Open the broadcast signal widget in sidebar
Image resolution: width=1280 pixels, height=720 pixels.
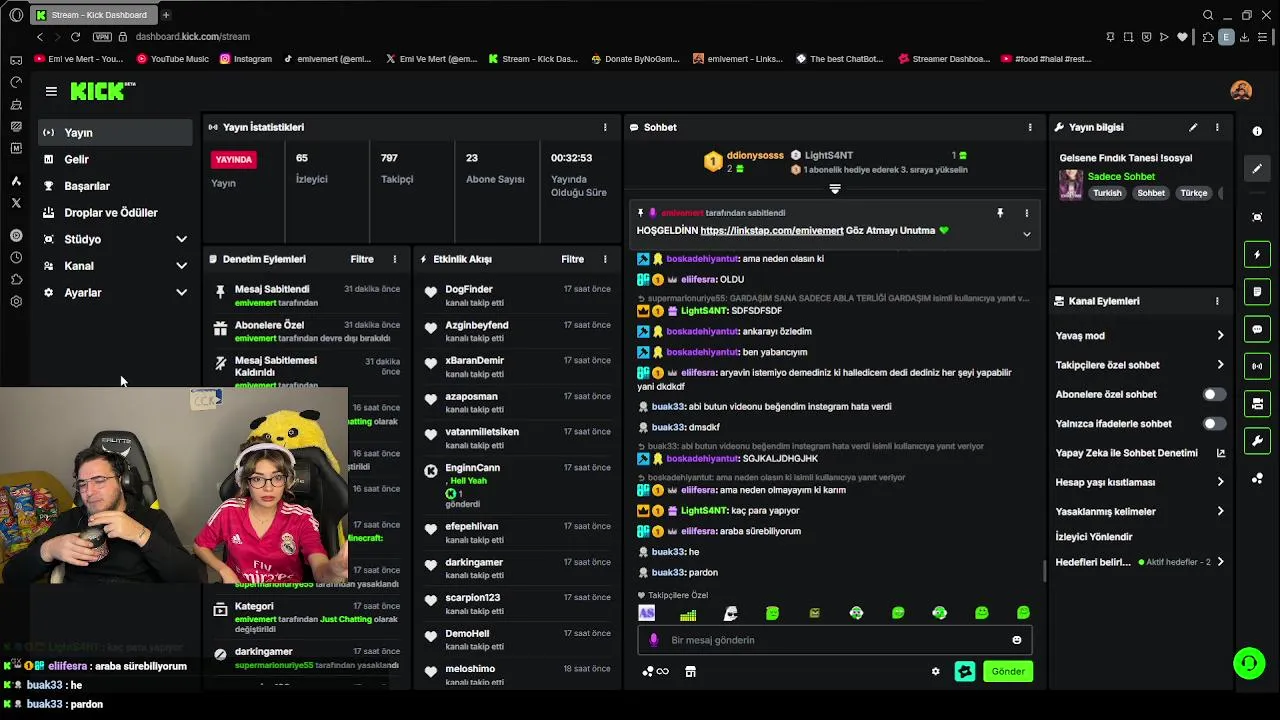(x=1257, y=366)
